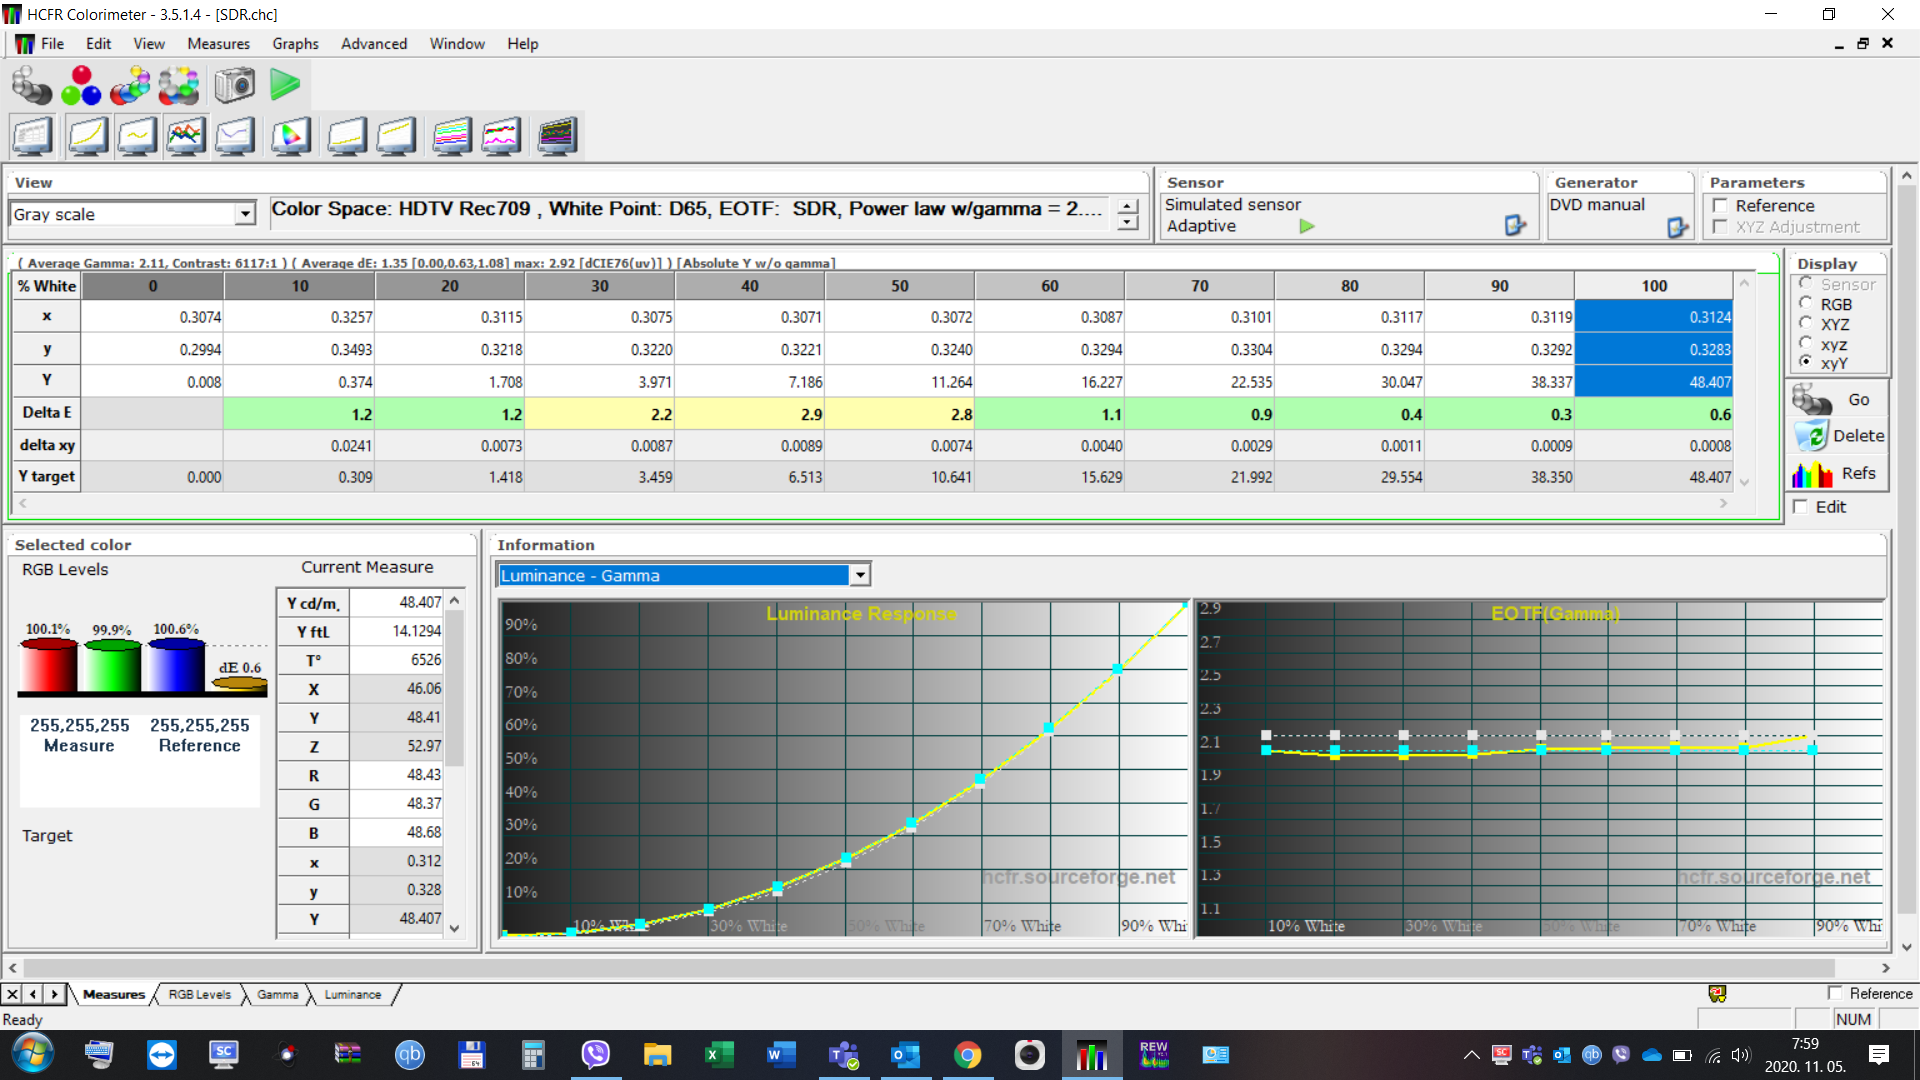The width and height of the screenshot is (1920, 1080).
Task: Open the luminance curve graph monitor icon
Action: [88, 137]
